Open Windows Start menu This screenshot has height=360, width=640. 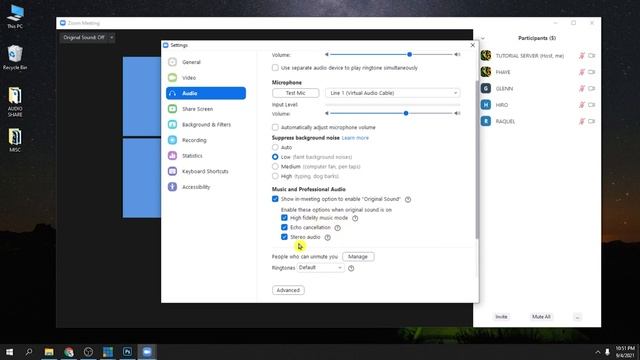coord(9,352)
